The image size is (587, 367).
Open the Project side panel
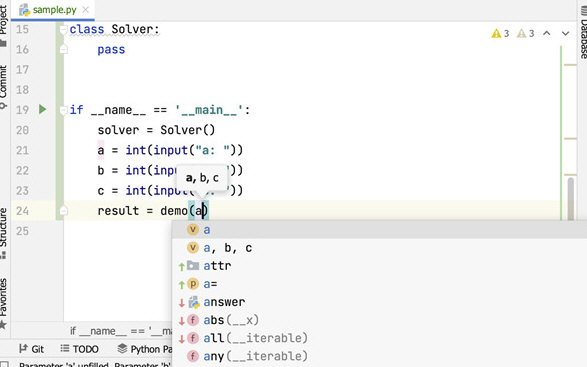tap(4, 25)
